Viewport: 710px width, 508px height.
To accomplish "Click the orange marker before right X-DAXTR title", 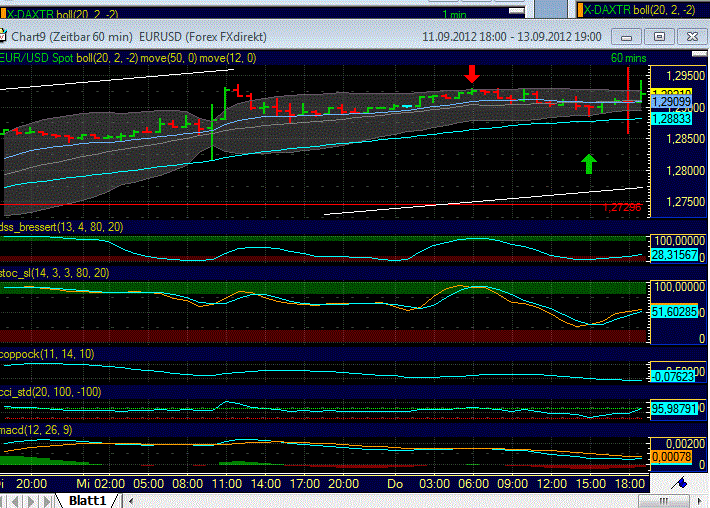I will coord(580,10).
